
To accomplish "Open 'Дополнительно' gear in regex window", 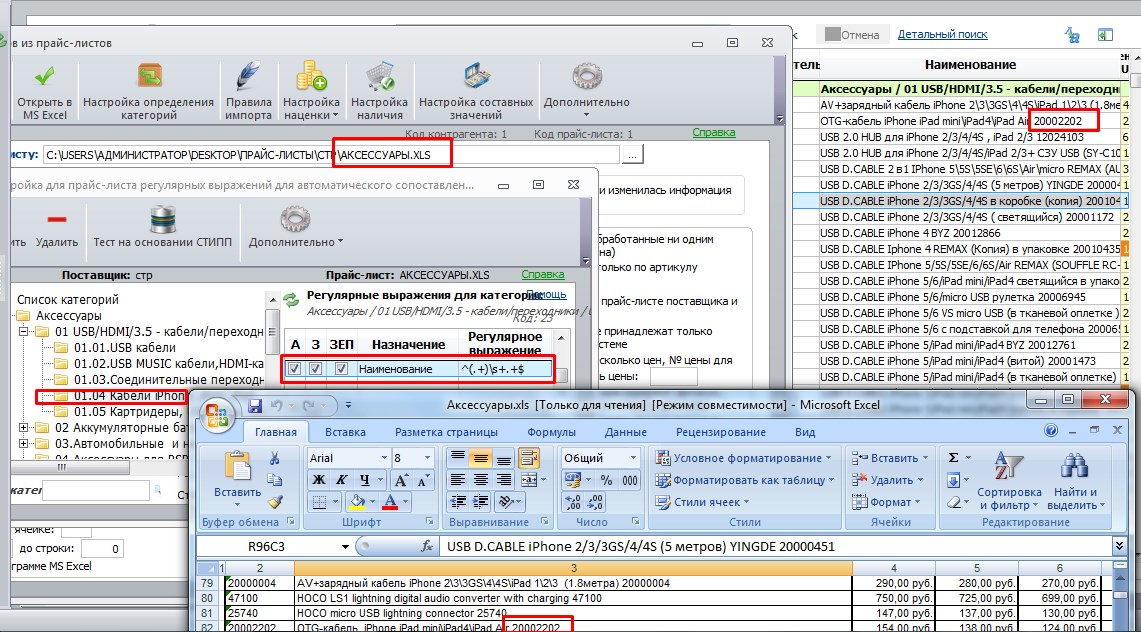I will coord(295,218).
